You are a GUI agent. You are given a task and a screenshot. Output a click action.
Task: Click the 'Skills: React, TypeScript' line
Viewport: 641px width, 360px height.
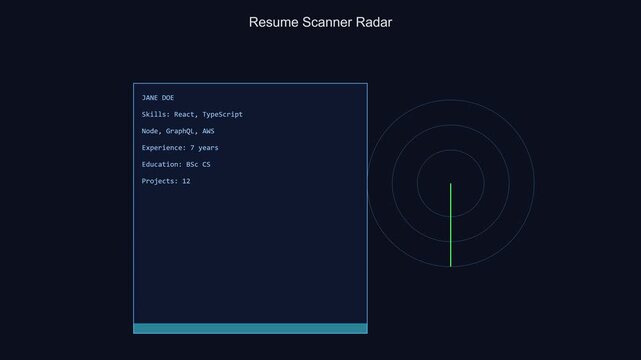[x=192, y=114]
